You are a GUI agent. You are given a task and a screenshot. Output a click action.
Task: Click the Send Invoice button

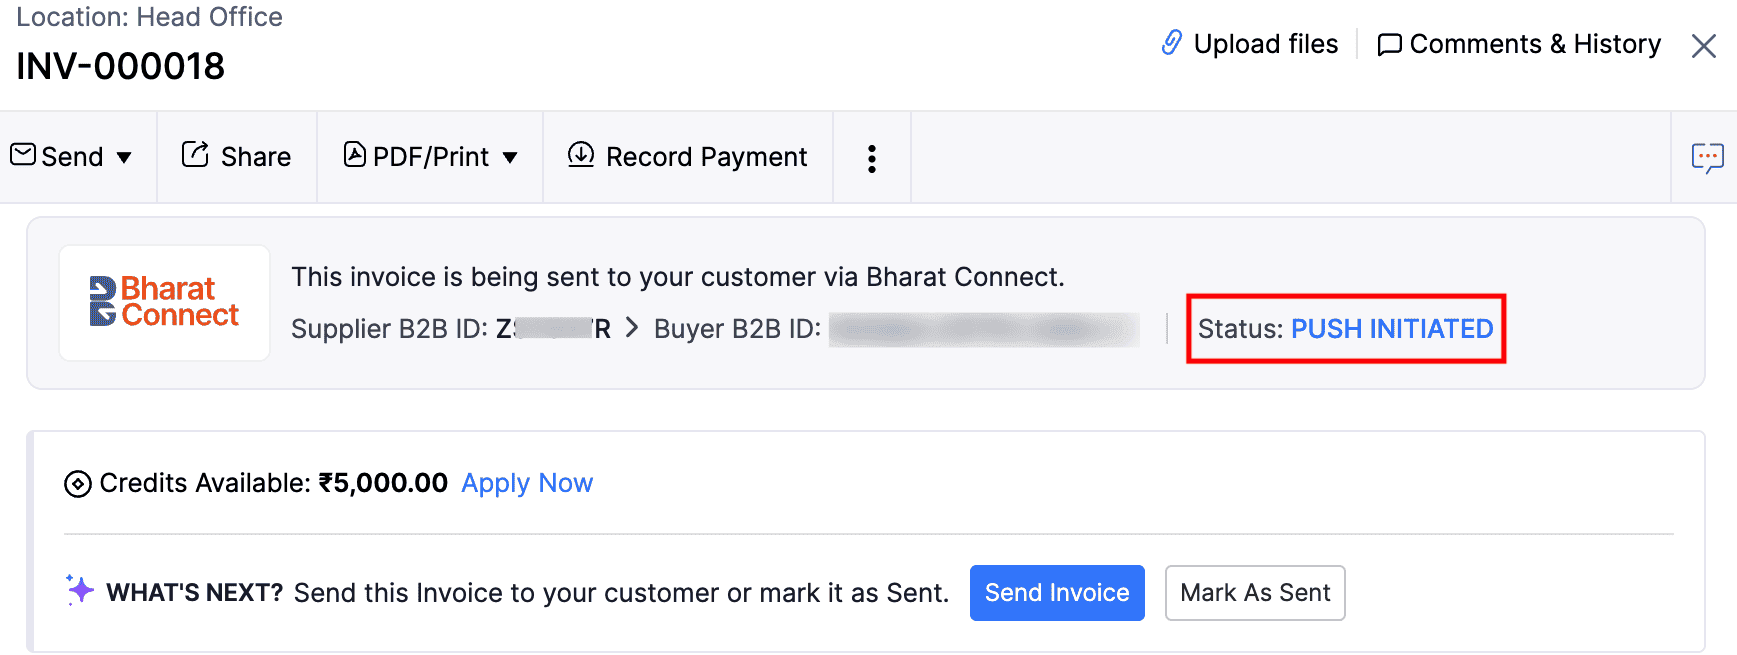pos(1056,592)
